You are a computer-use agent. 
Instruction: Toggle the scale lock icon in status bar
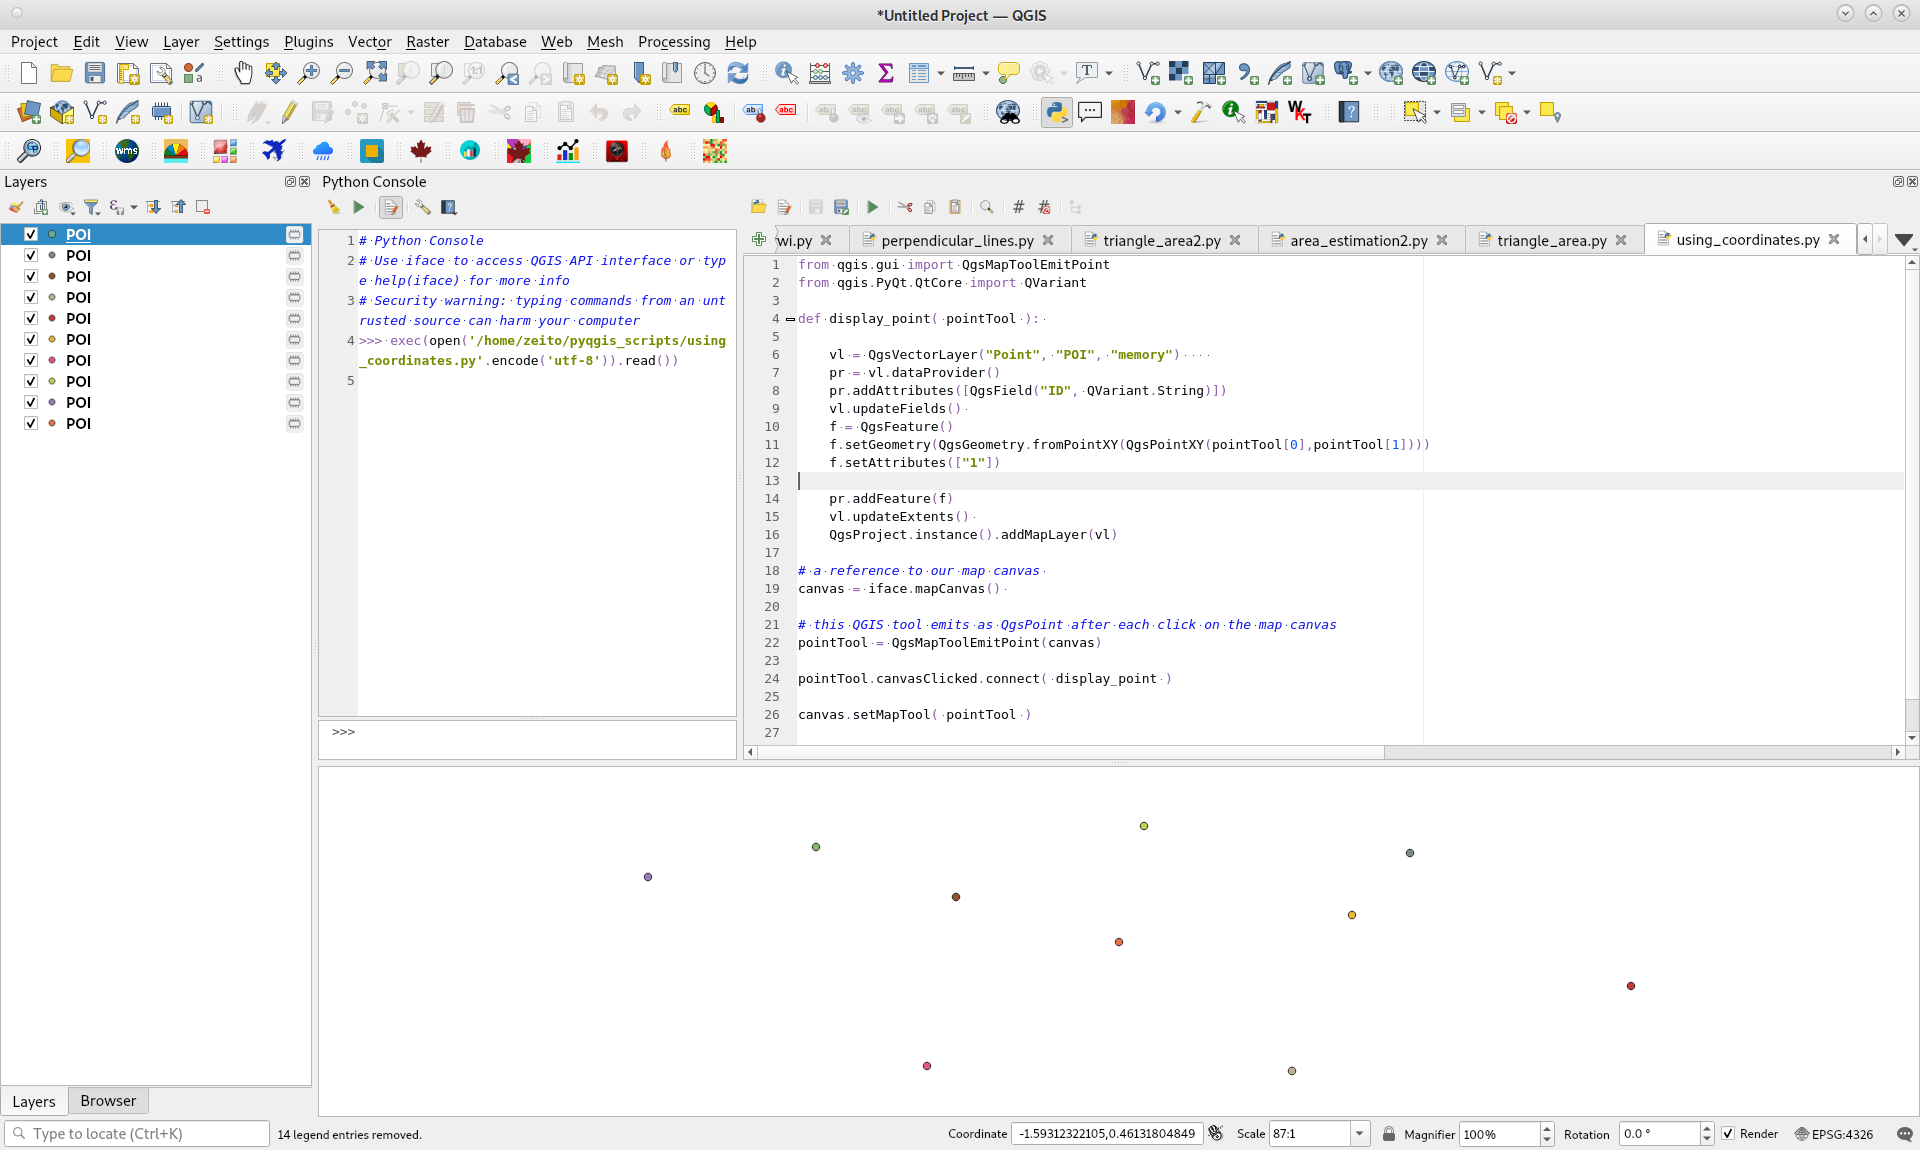pyautogui.click(x=1389, y=1134)
